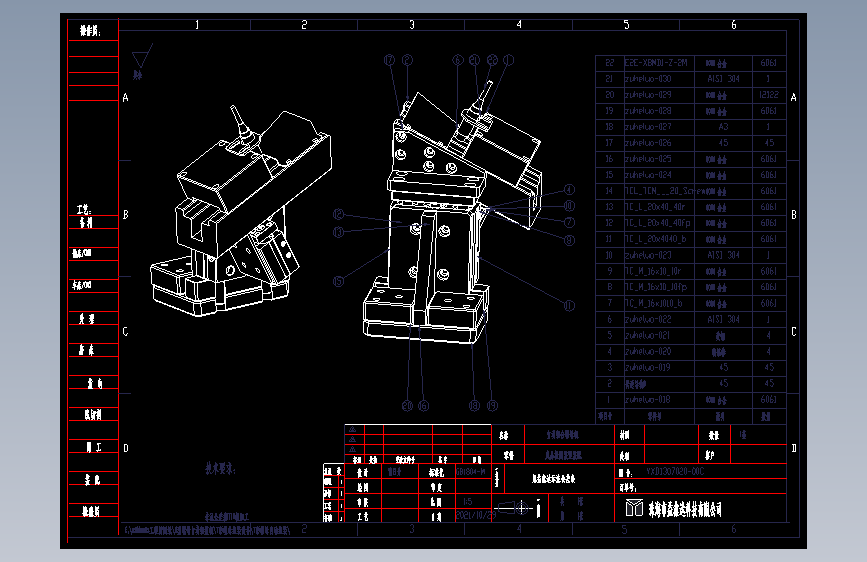Select part balloon 15 on the assembly view
867x562 pixels.
(338, 281)
